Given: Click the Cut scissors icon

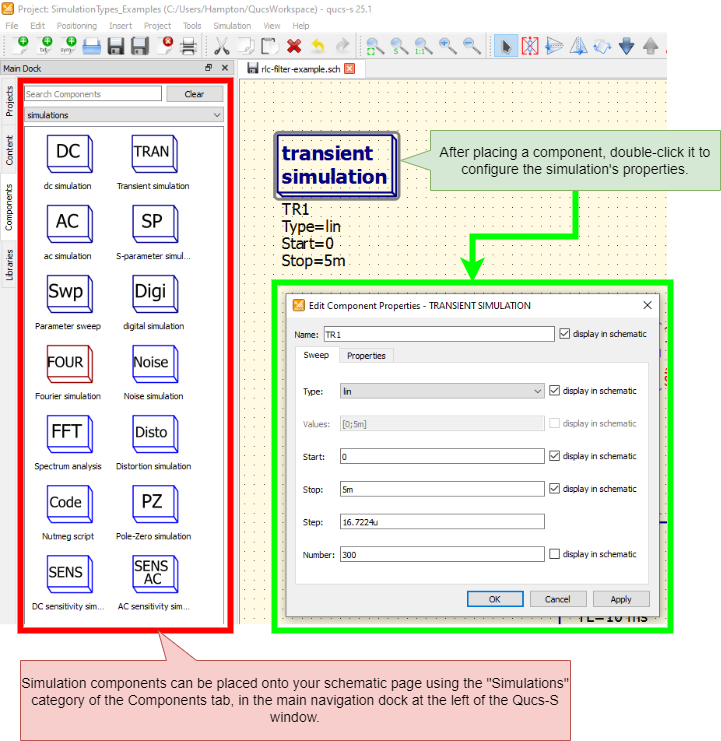Looking at the screenshot, I should (x=221, y=46).
